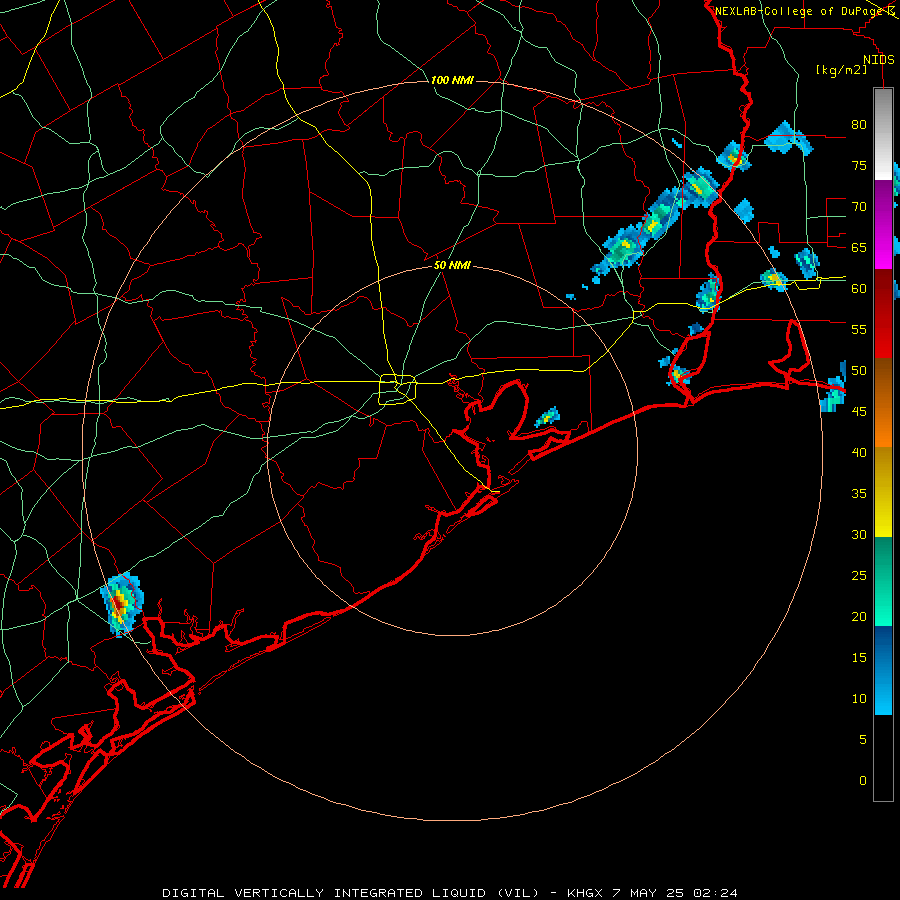Click the "35" value on the VIL scale

859,494
